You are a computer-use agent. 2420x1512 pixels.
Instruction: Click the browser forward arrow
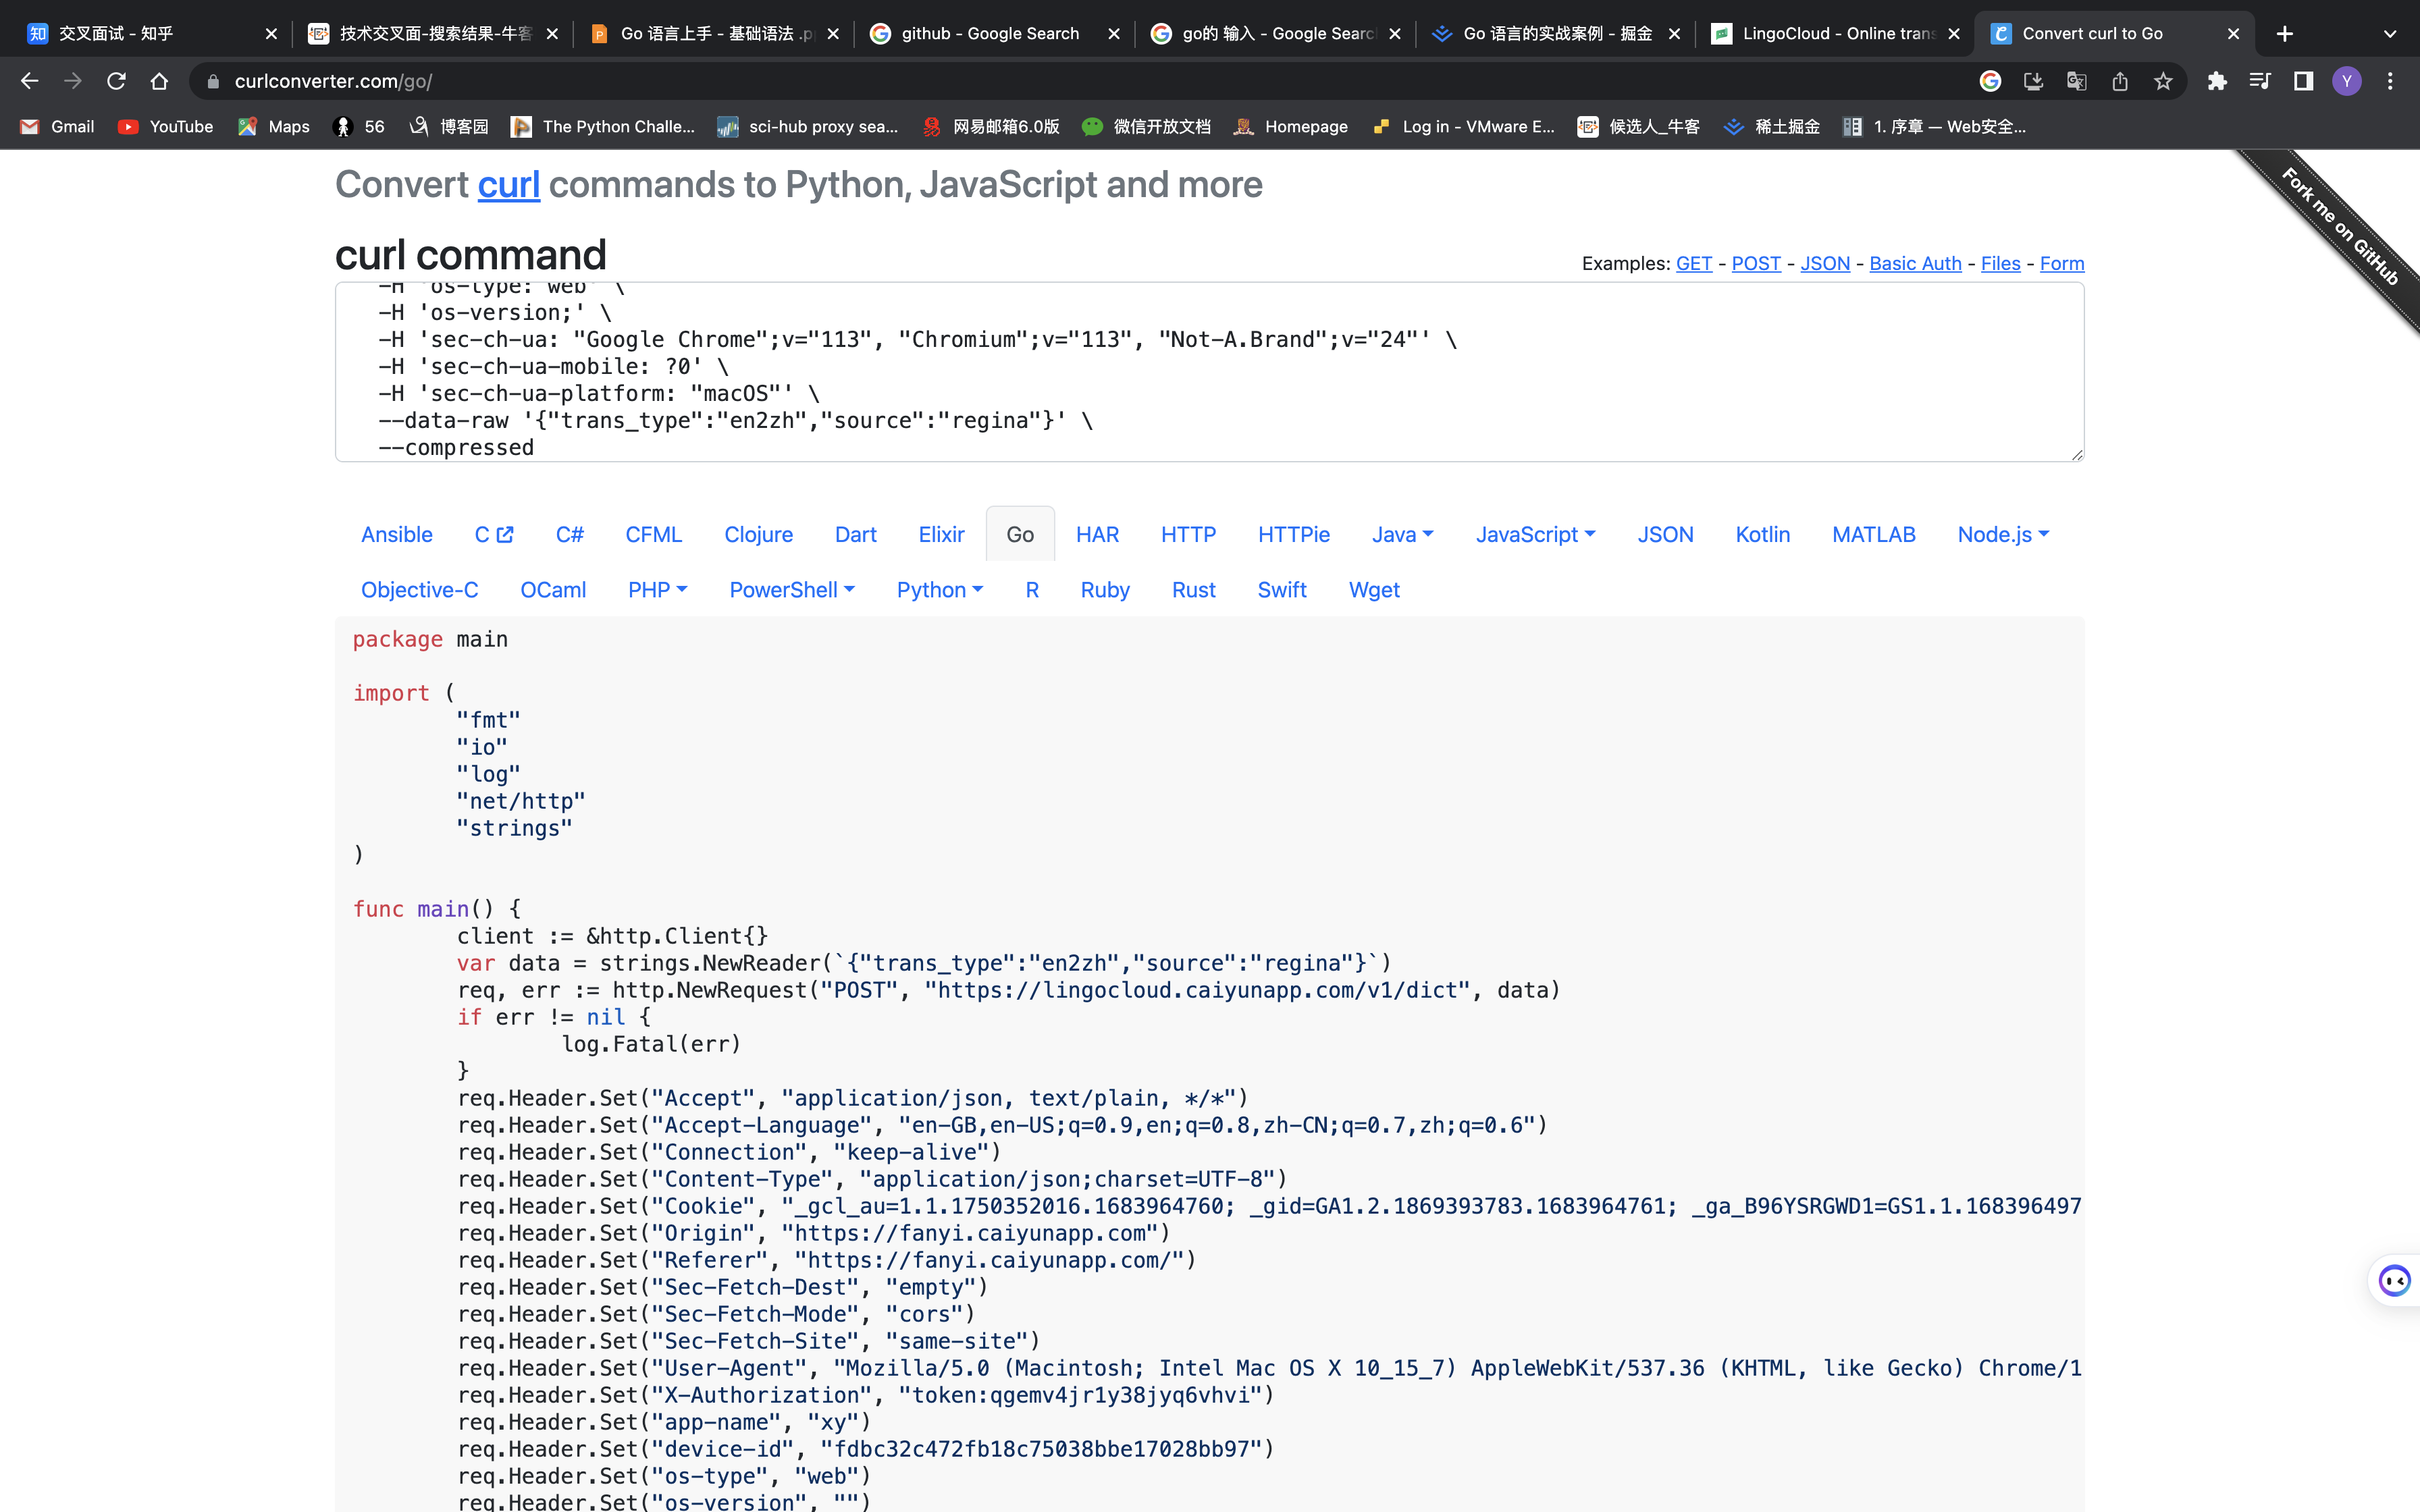(72, 81)
